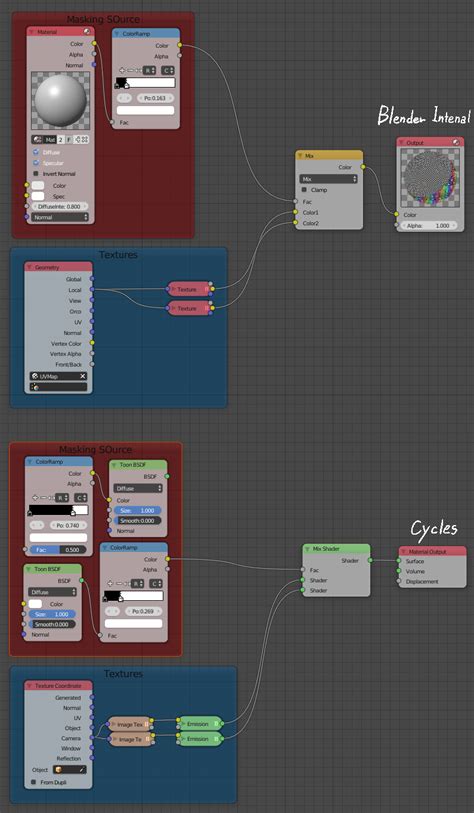474x813 pixels.
Task: Add stop in ColorRamp with Pos 0.269
Action: pyautogui.click(x=110, y=584)
